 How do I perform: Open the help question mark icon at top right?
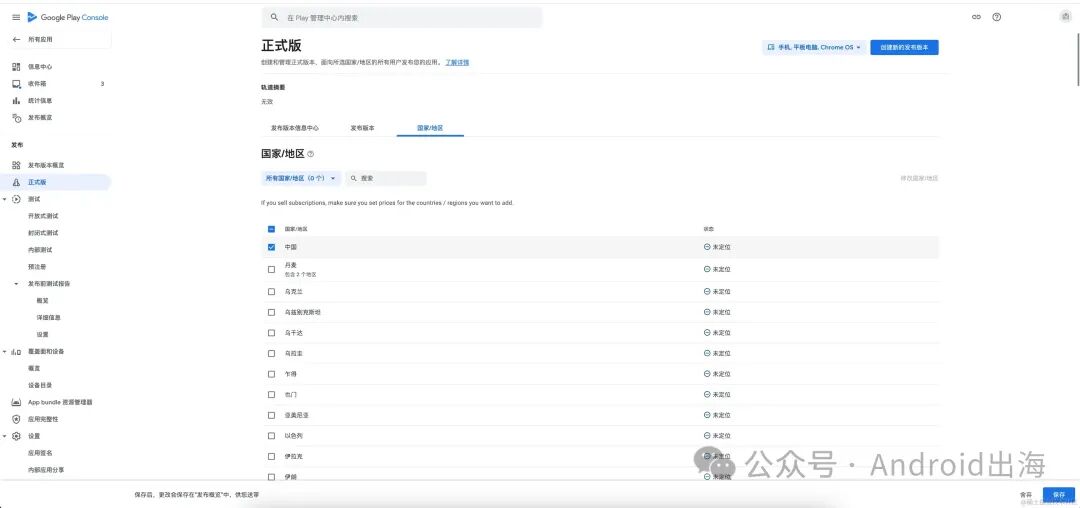tap(997, 17)
